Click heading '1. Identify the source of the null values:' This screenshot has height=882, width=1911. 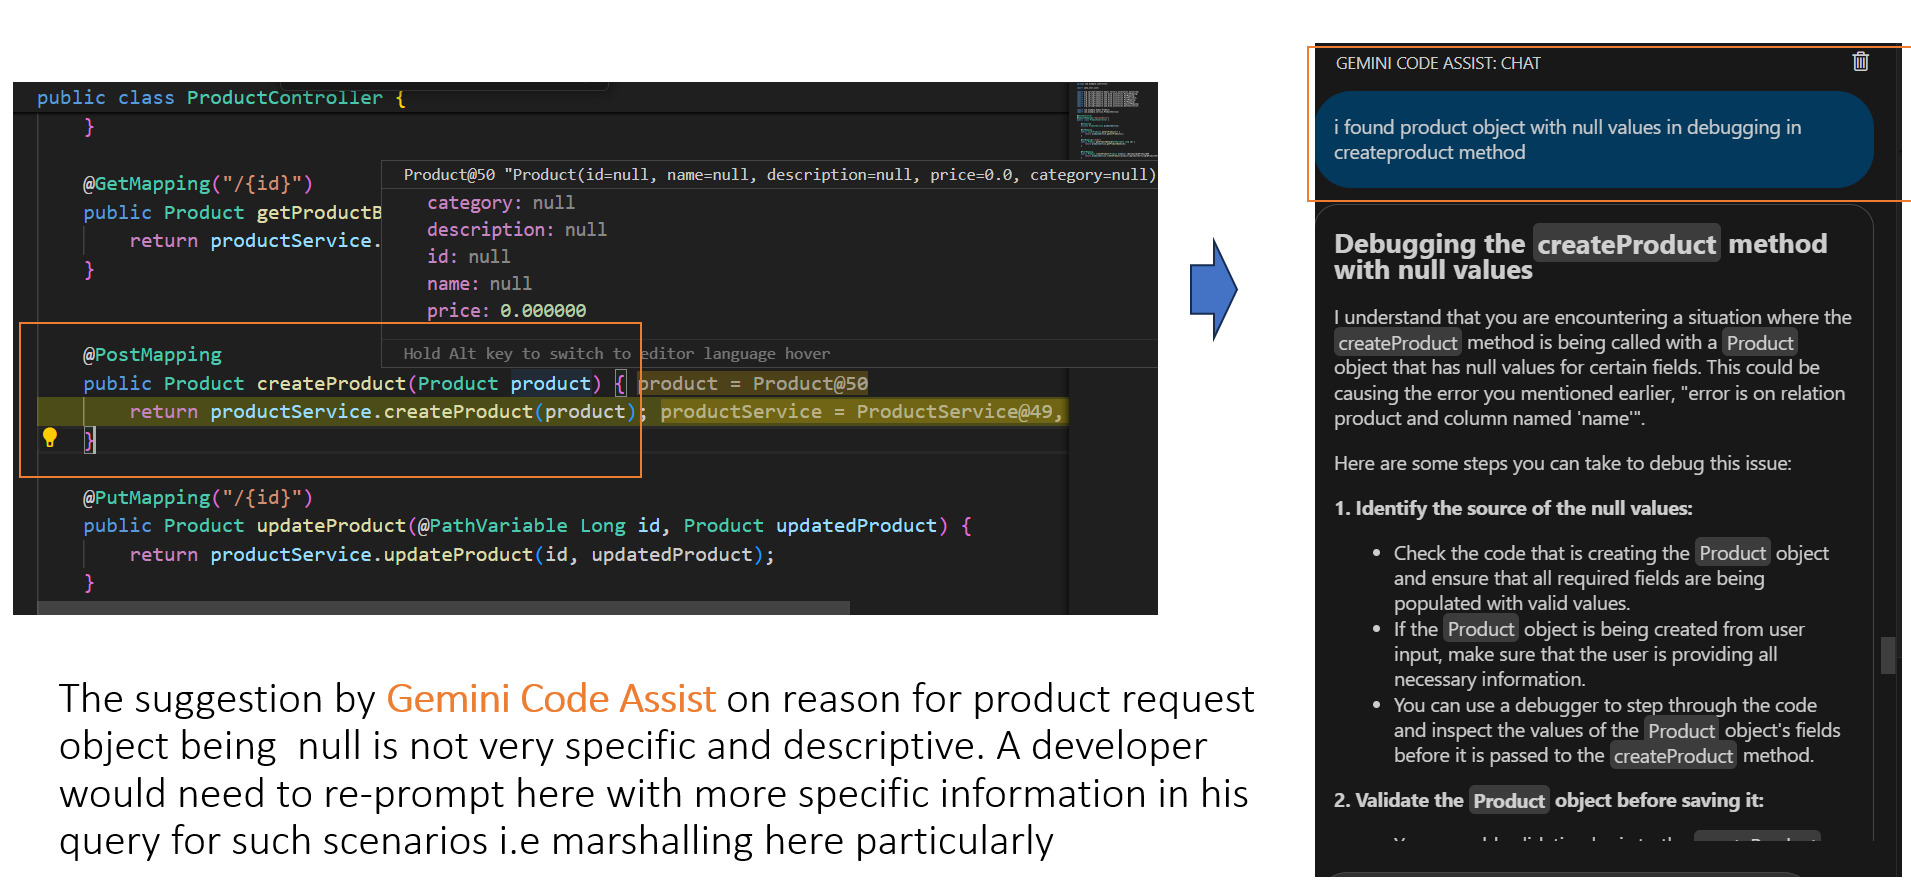click(x=1513, y=509)
